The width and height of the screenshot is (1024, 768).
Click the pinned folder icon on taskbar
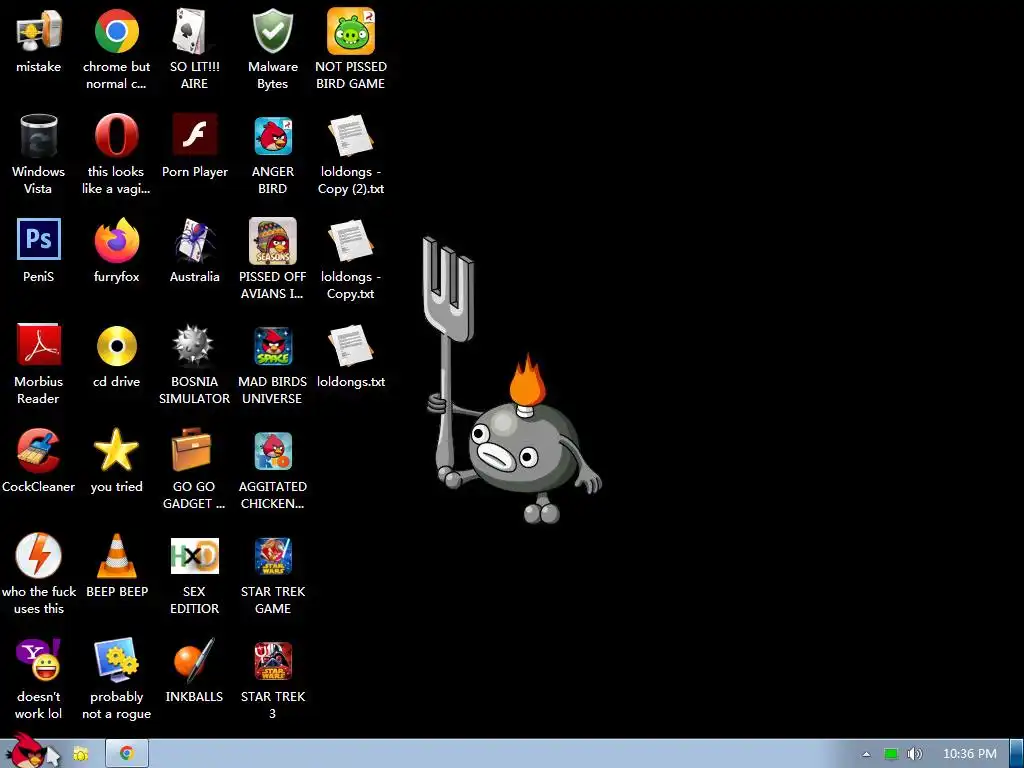81,754
